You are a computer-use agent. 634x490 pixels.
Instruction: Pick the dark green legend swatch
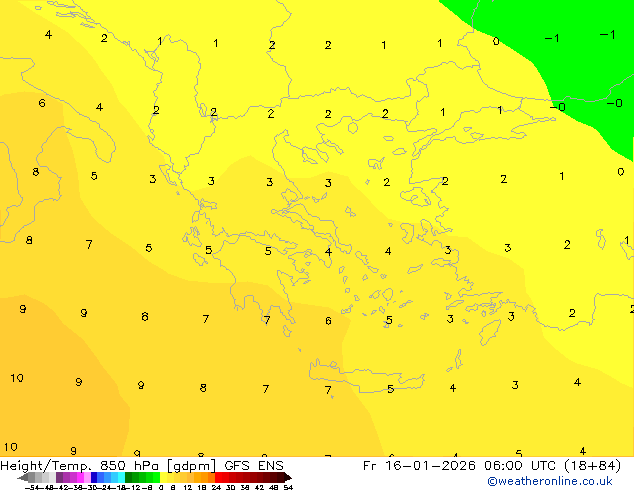(129, 478)
